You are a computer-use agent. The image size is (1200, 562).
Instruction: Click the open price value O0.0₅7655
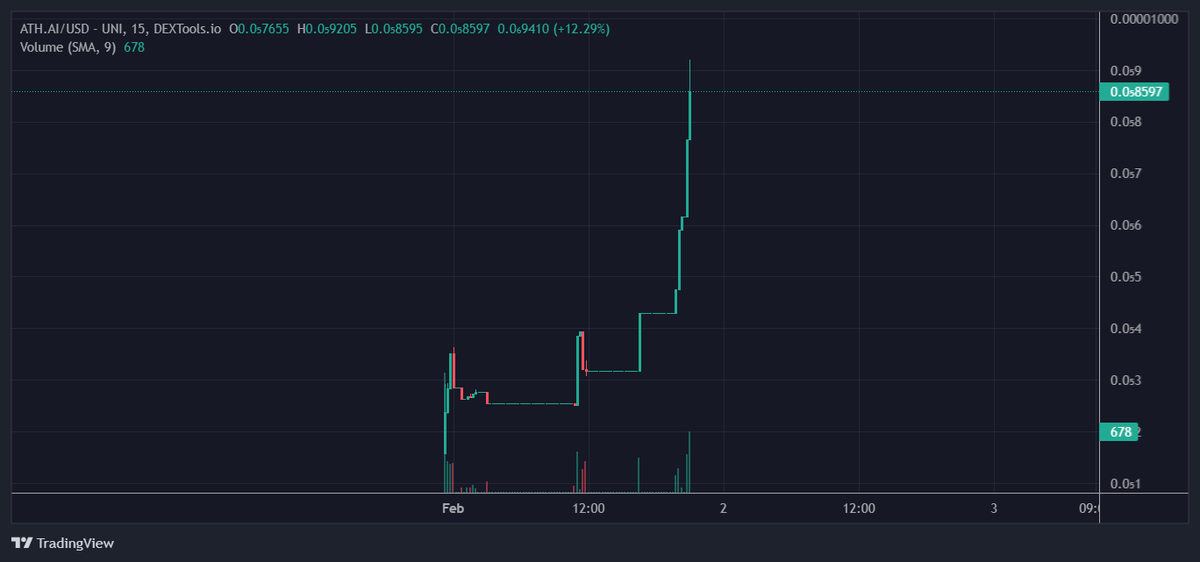(x=259, y=29)
